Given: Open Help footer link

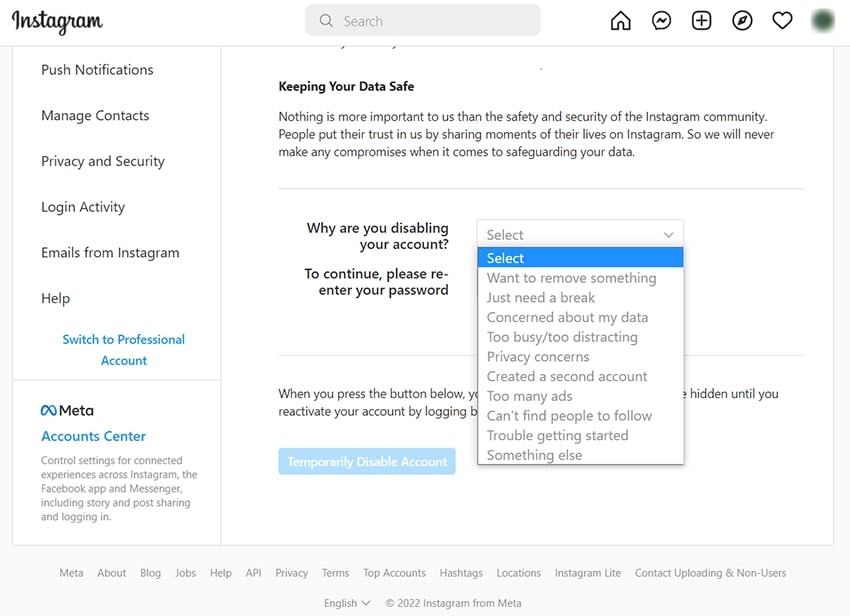Looking at the screenshot, I should pyautogui.click(x=221, y=573).
